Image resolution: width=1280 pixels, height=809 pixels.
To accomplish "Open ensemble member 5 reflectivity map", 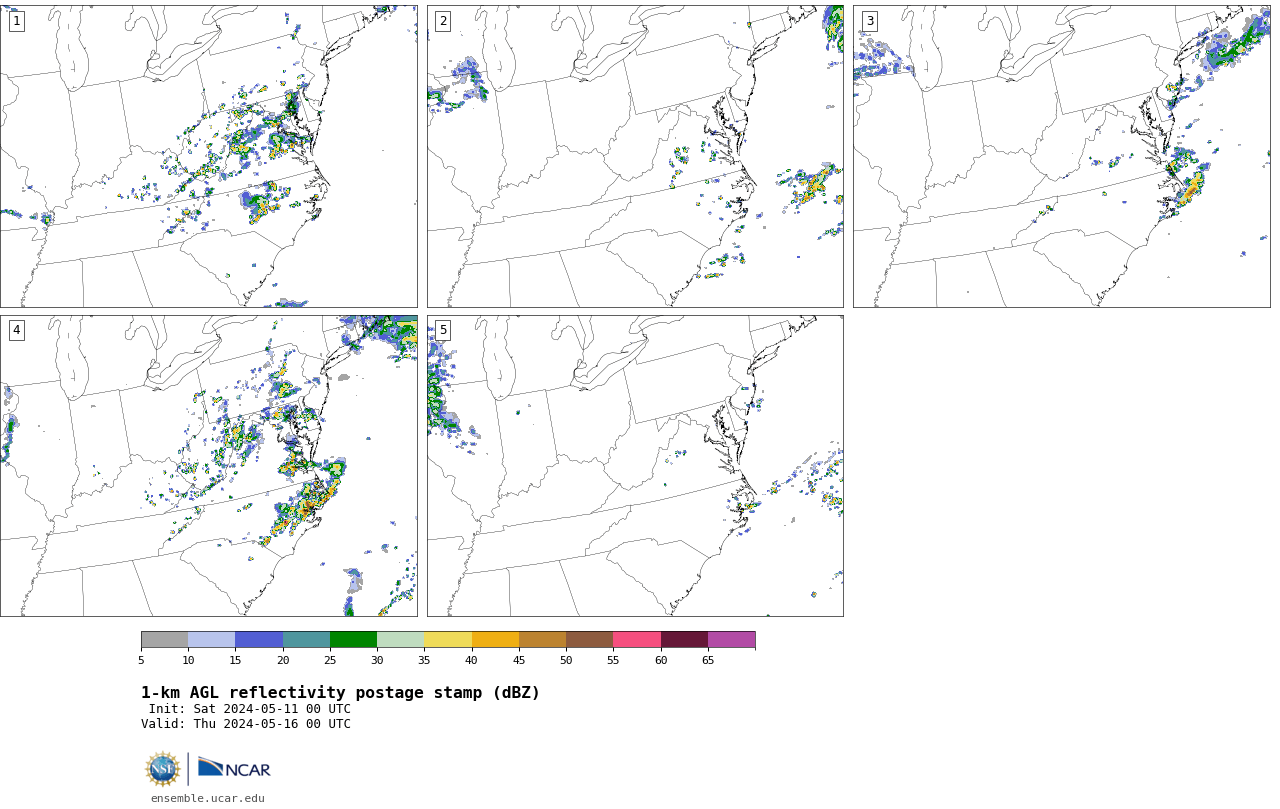I will (x=635, y=466).
